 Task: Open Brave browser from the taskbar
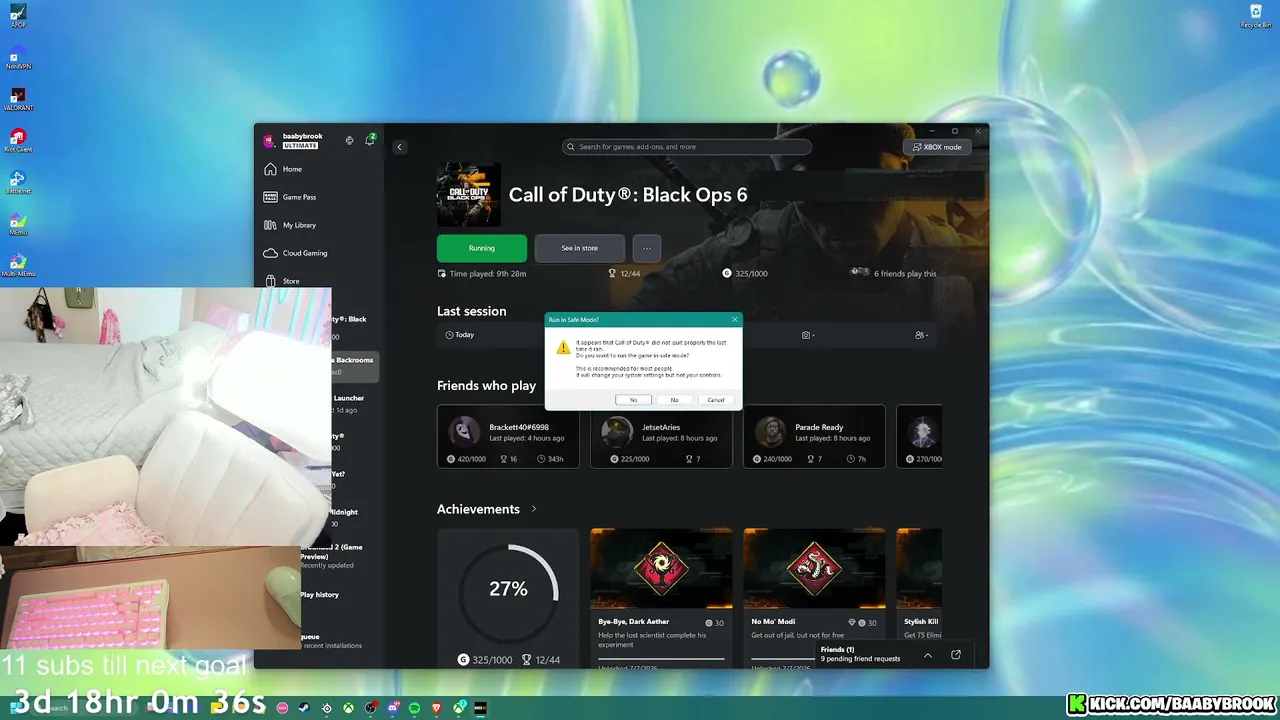[437, 708]
